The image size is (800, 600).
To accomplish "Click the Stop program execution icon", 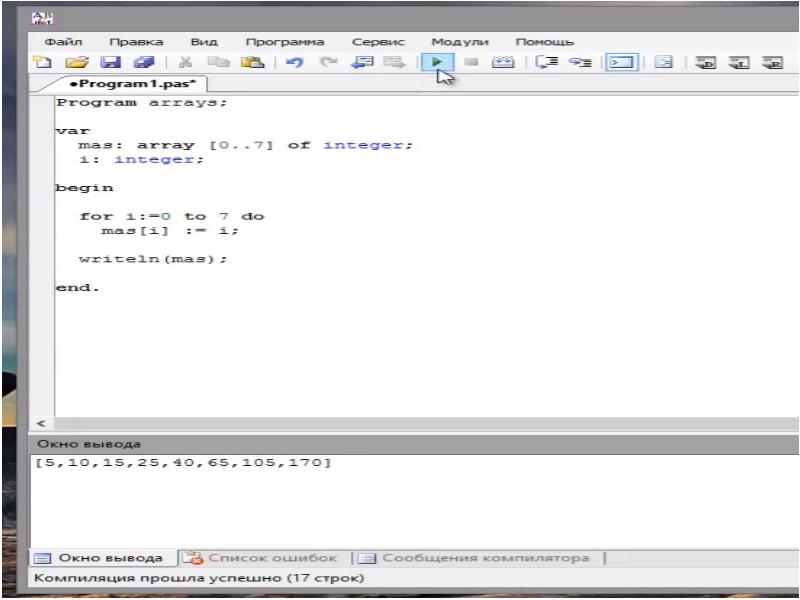I will (x=471, y=62).
